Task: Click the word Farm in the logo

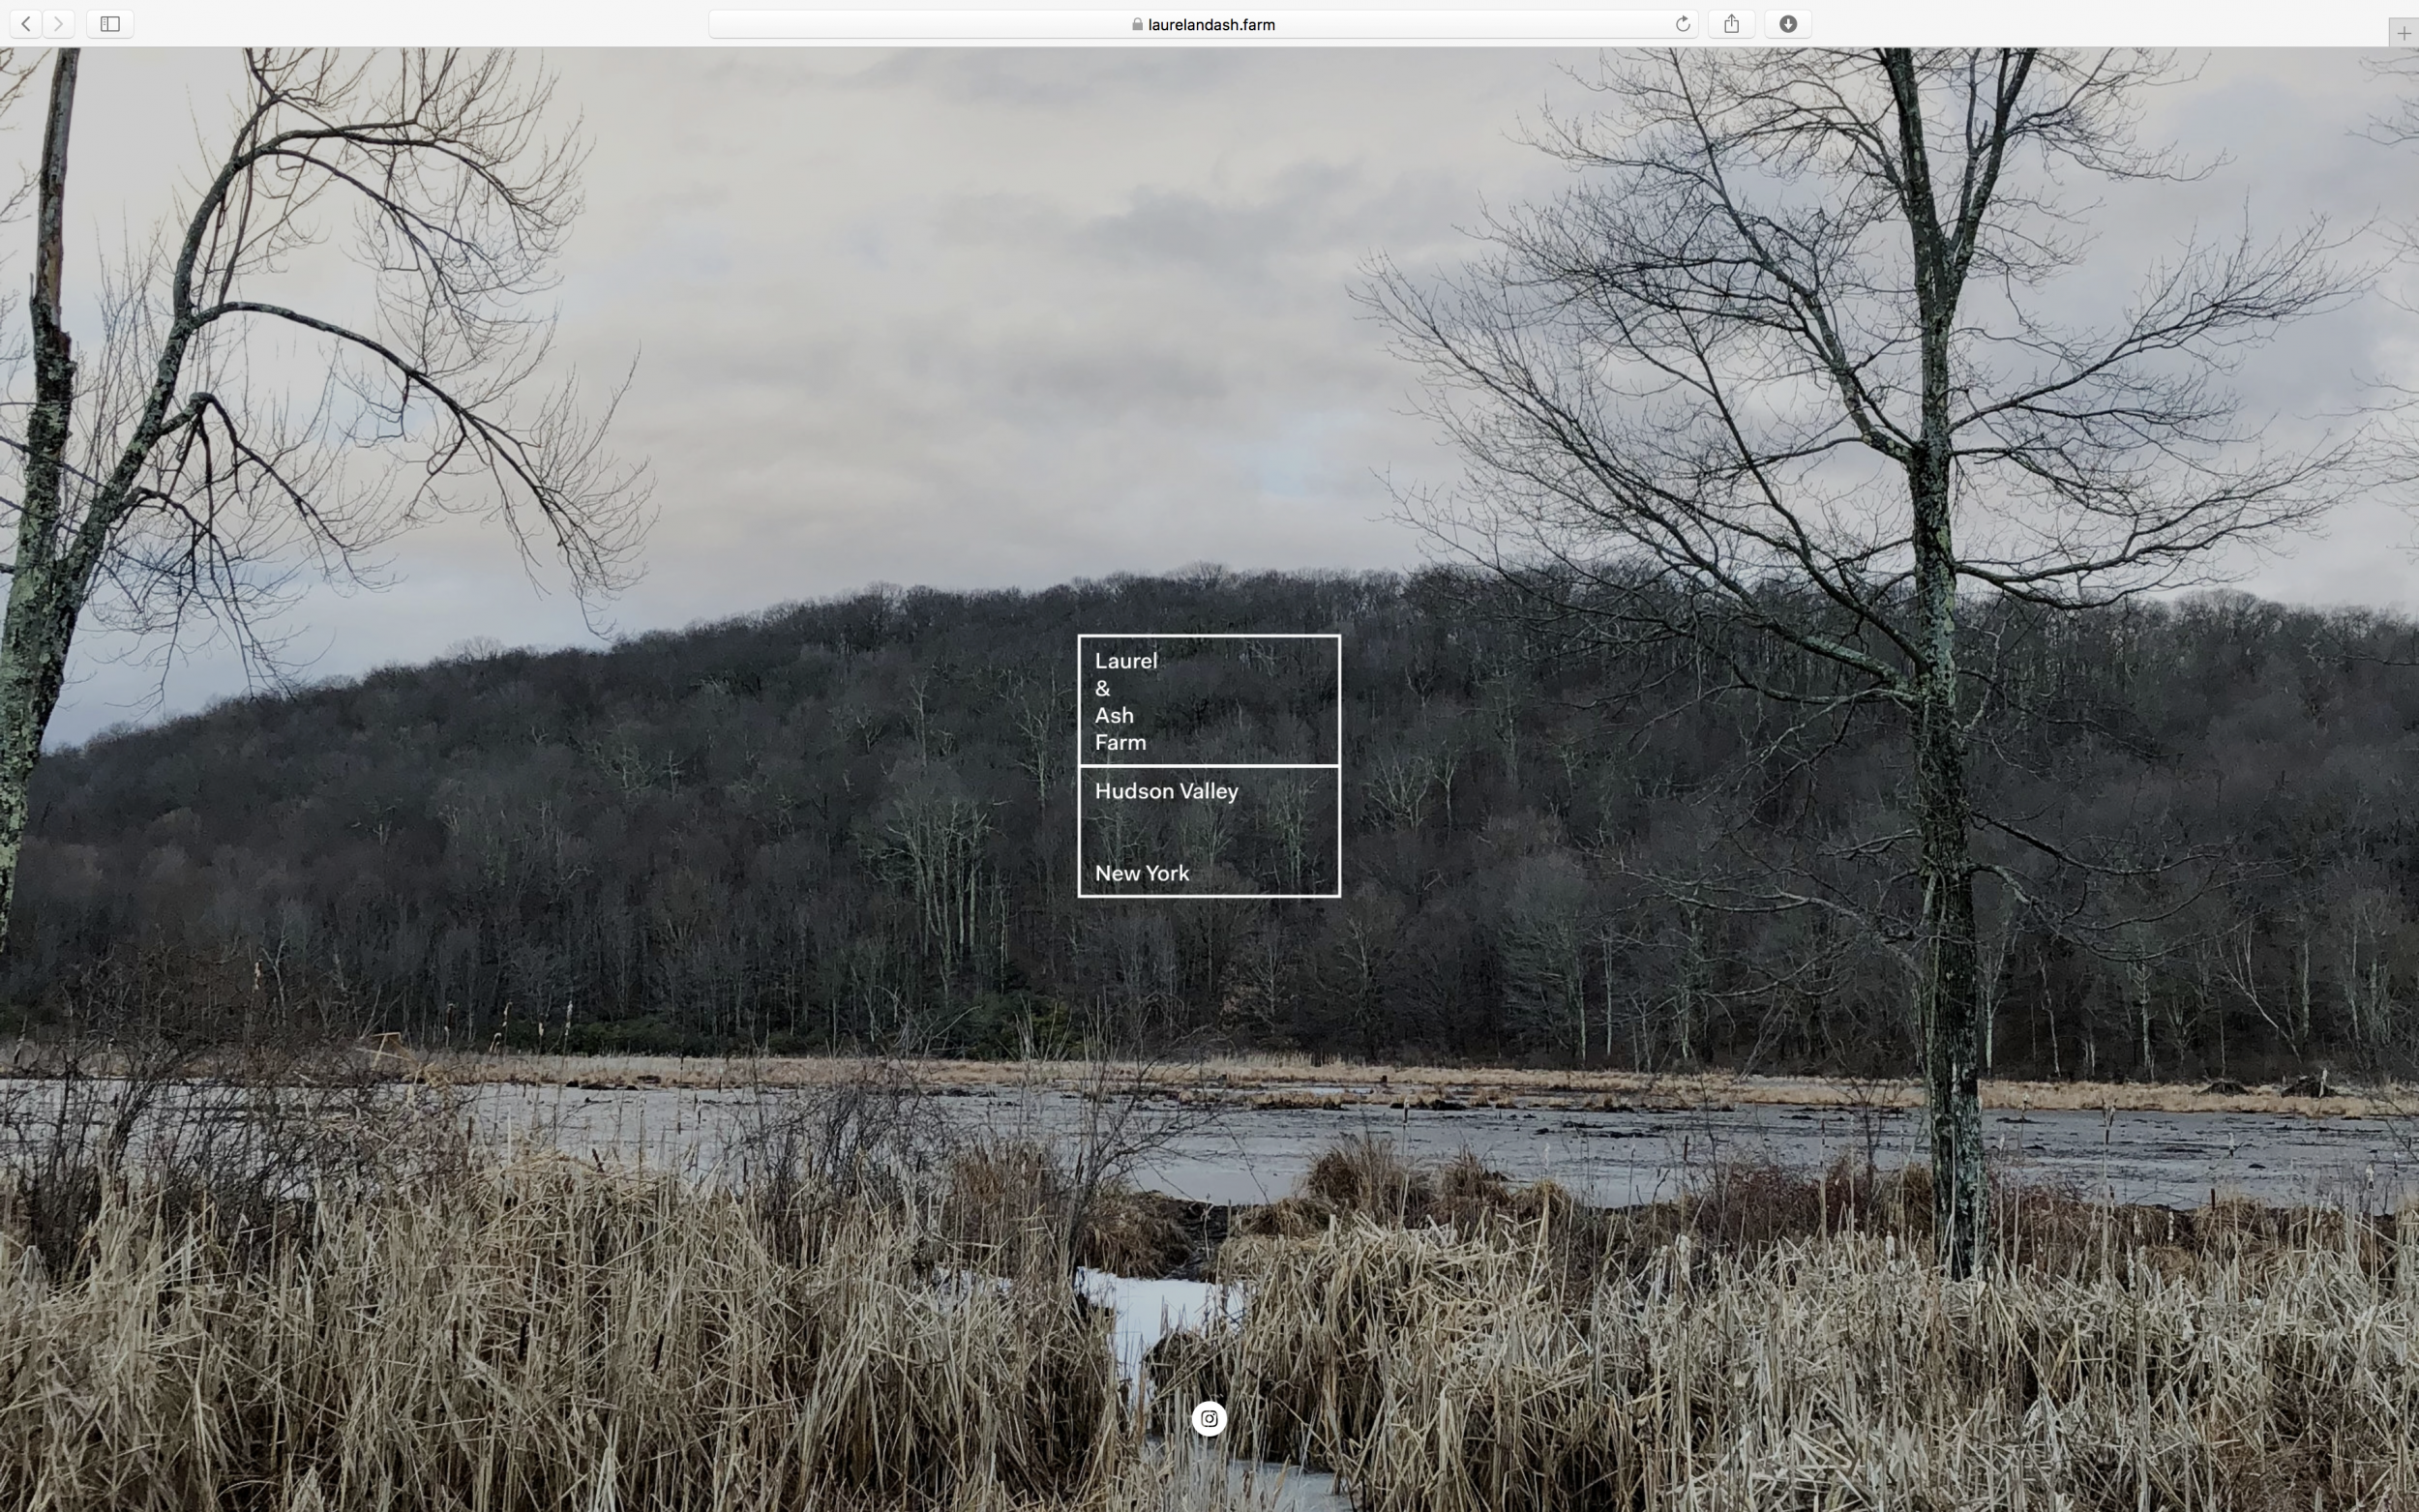Action: pyautogui.click(x=1120, y=742)
